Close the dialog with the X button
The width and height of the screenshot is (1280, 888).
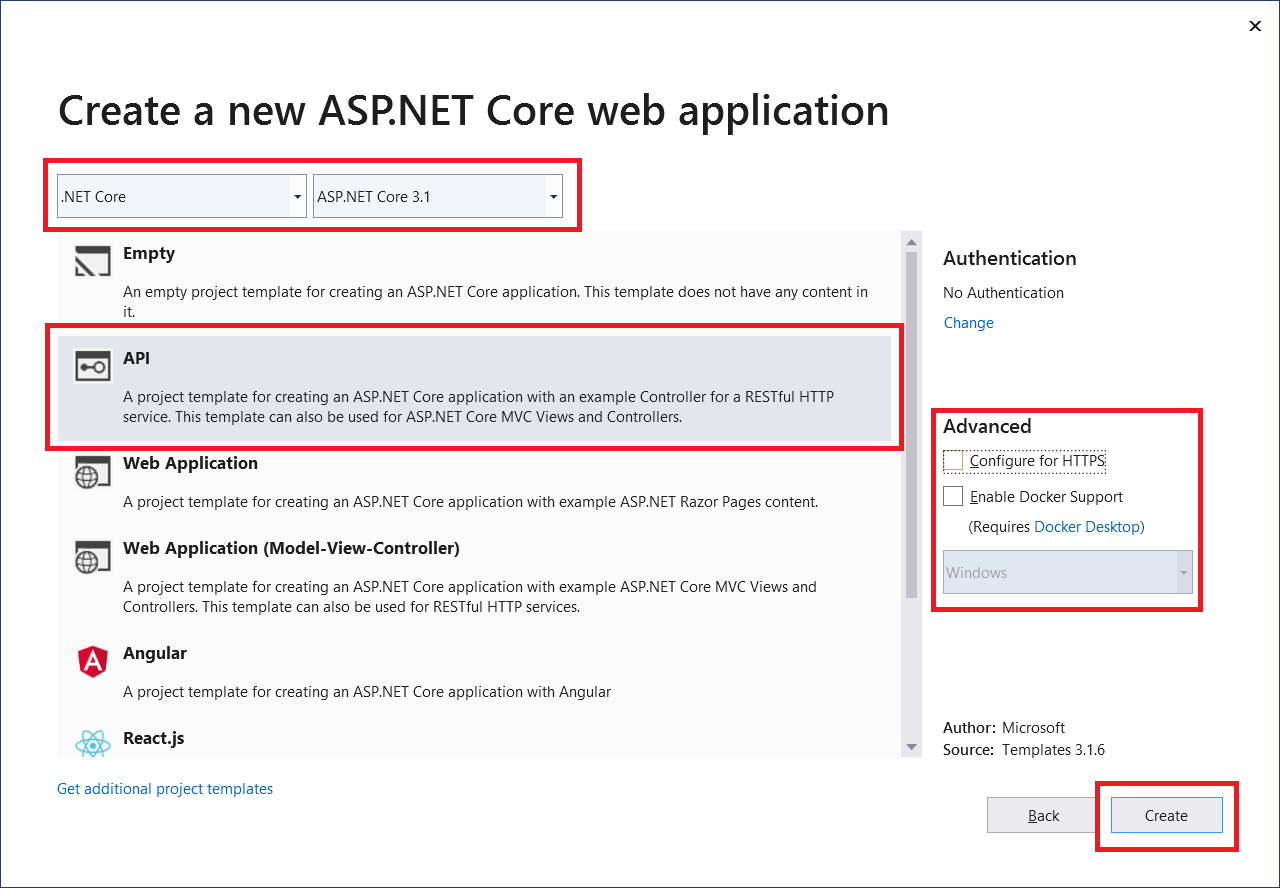1255,26
